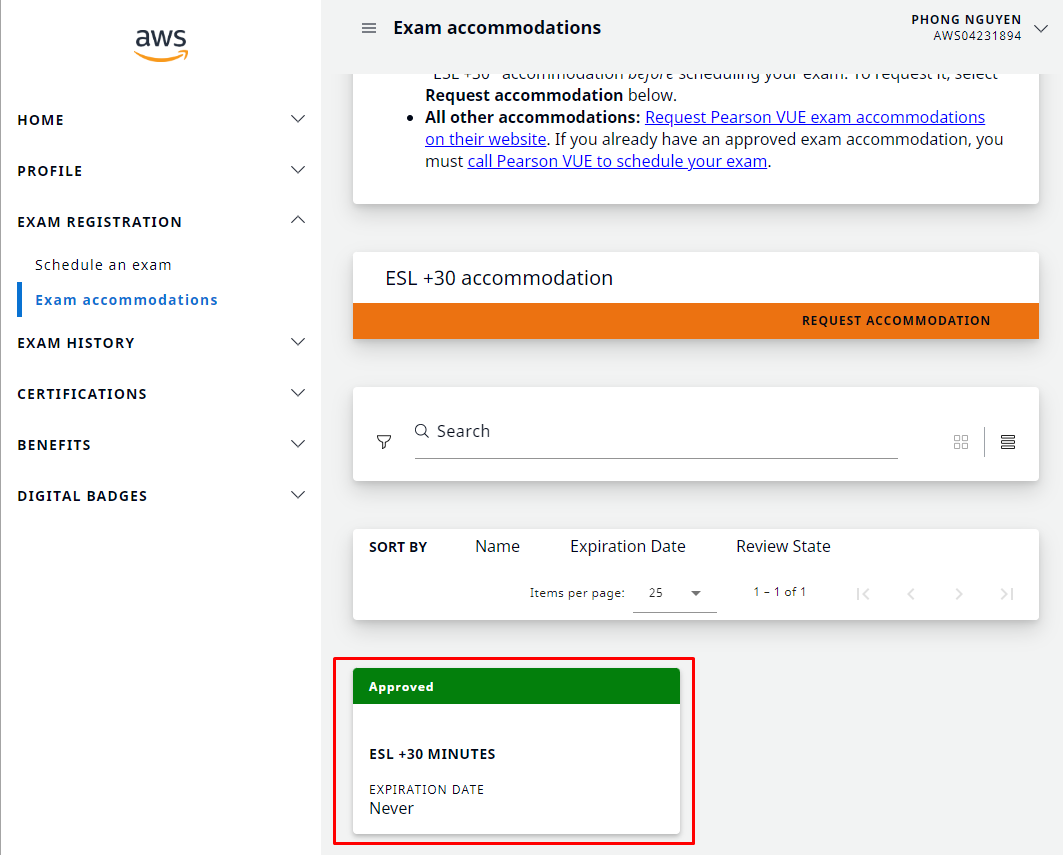Viewport: 1063px width, 855px height.
Task: Switch to grid view icon
Action: tap(961, 442)
